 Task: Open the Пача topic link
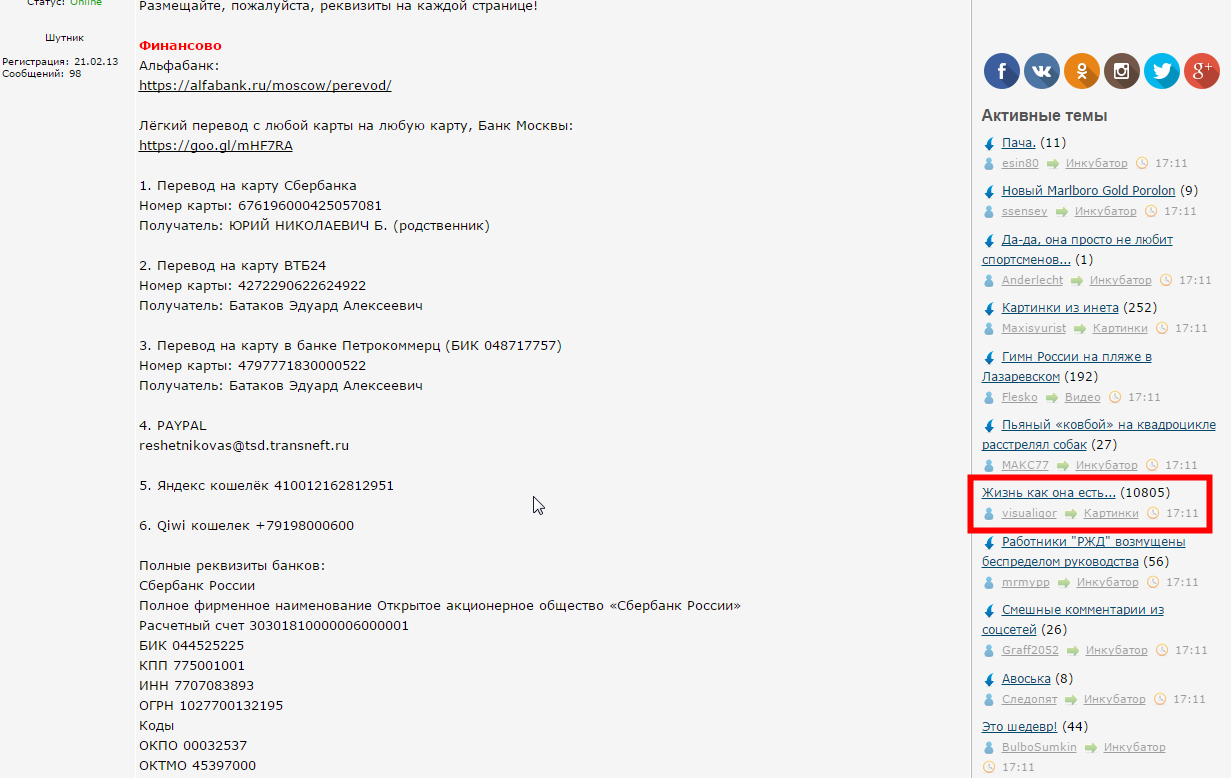tap(1019, 143)
